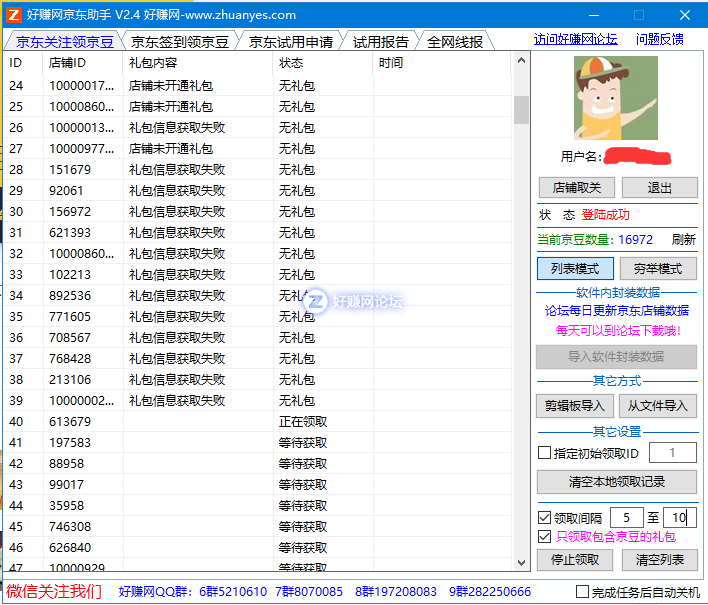Screen dimensions: 708x605
Task: Click the cartoon avatar picture
Action: (x=615, y=98)
